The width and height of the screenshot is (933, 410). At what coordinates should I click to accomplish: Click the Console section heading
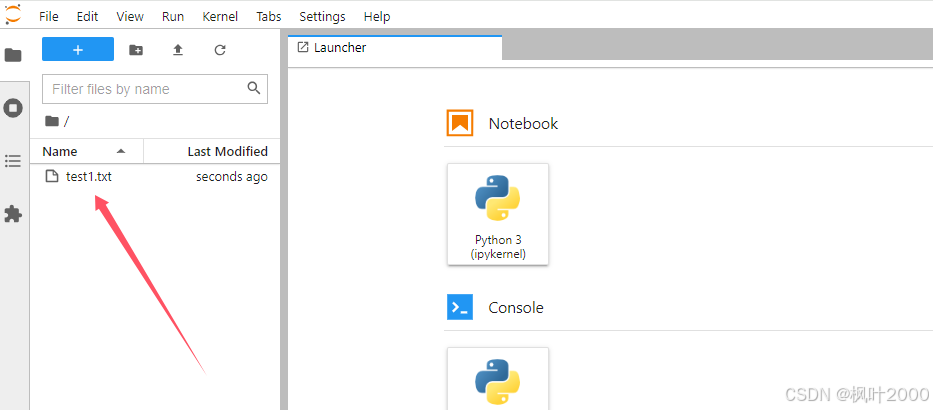[x=516, y=307]
